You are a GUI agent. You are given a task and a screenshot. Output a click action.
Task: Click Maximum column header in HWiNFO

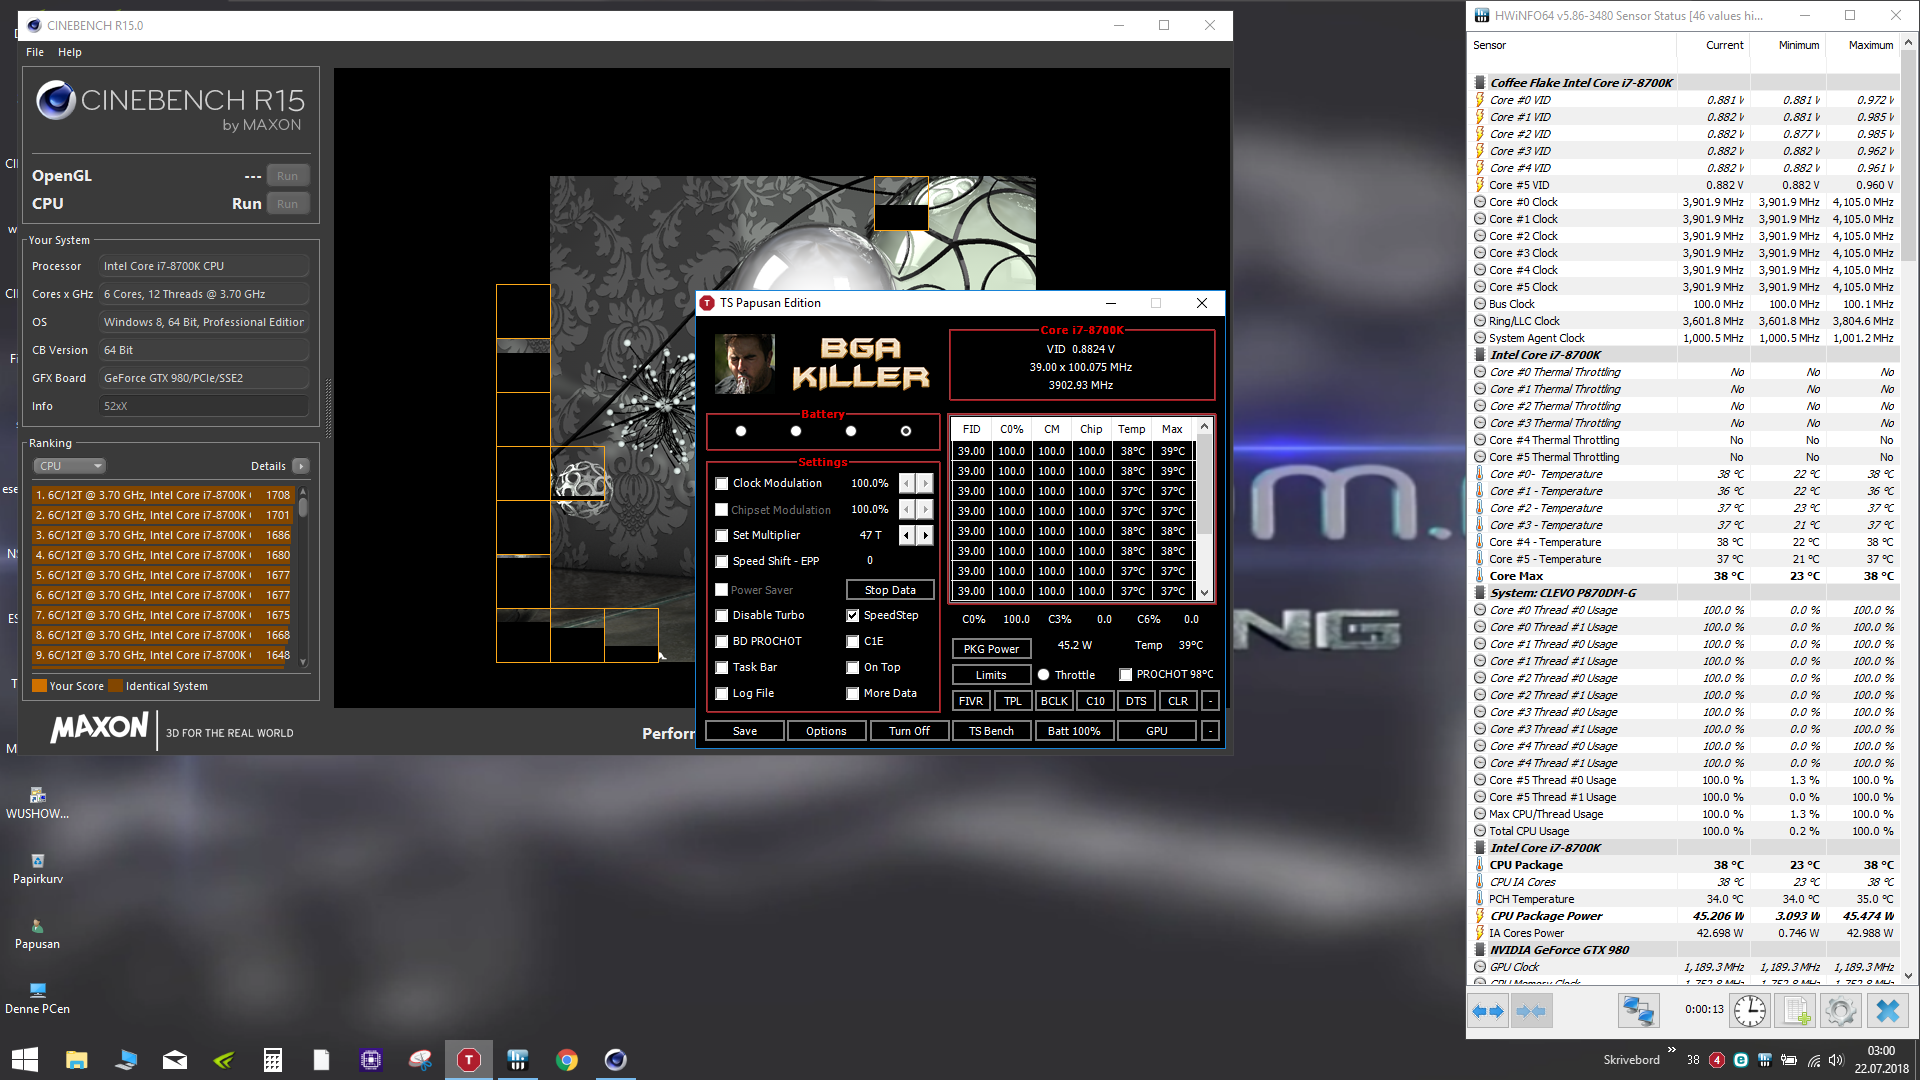[x=1863, y=46]
